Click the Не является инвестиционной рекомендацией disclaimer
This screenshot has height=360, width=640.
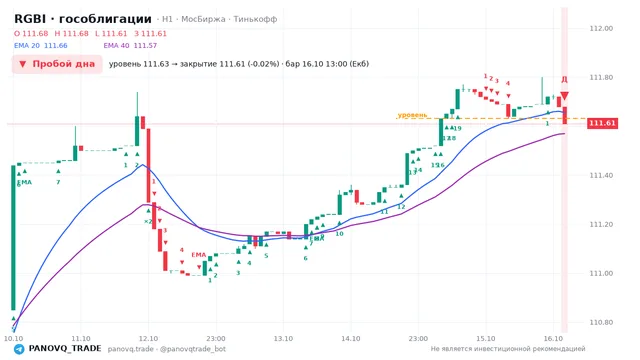click(x=508, y=349)
